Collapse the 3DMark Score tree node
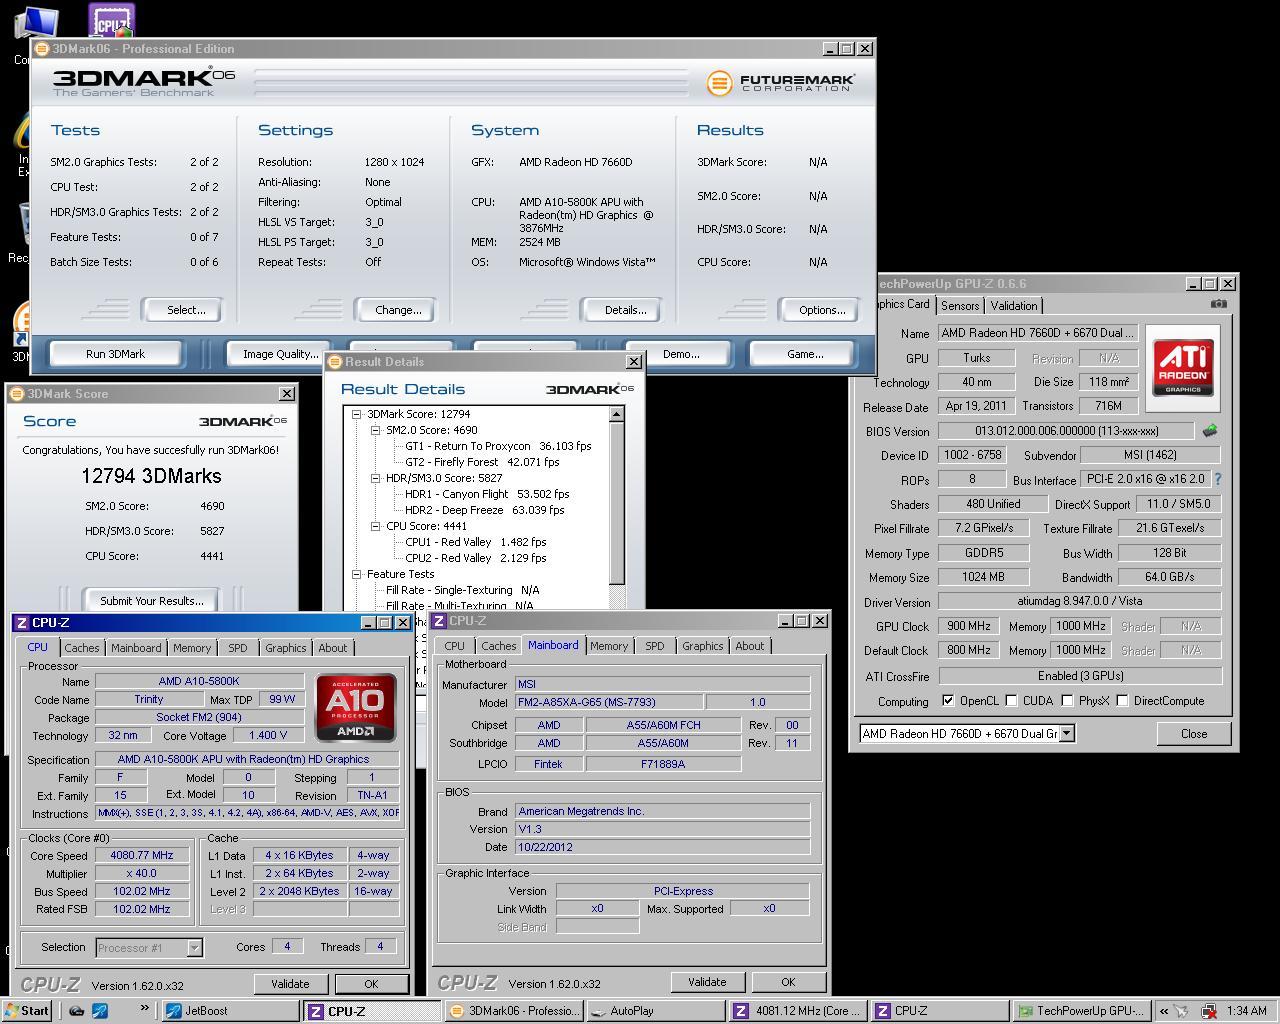This screenshot has height=1024, width=1280. 356,414
